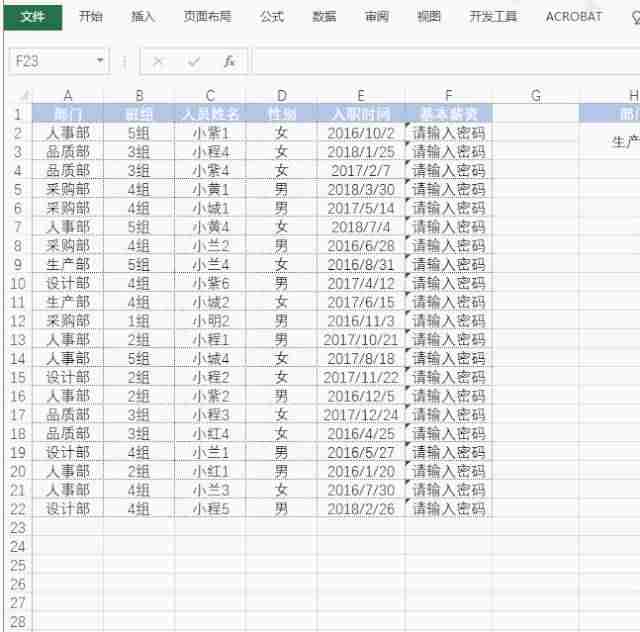
Task: Select column G header
Action: click(x=536, y=96)
